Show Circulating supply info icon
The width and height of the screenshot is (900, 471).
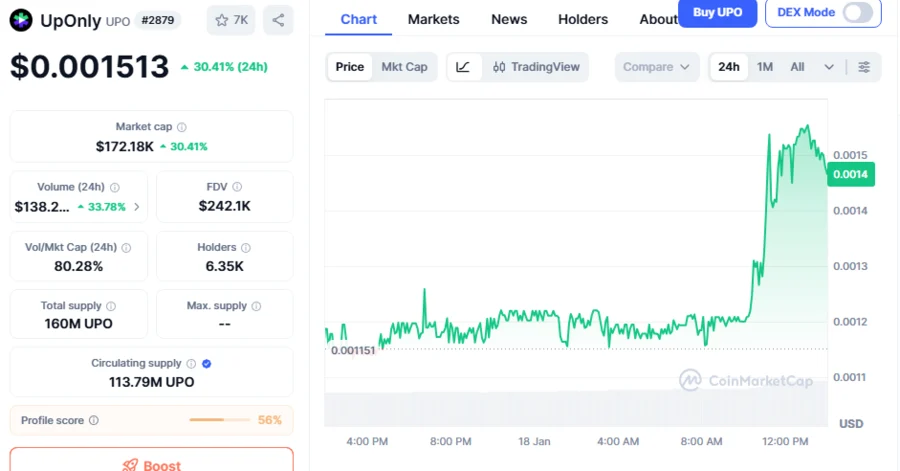tap(191, 363)
